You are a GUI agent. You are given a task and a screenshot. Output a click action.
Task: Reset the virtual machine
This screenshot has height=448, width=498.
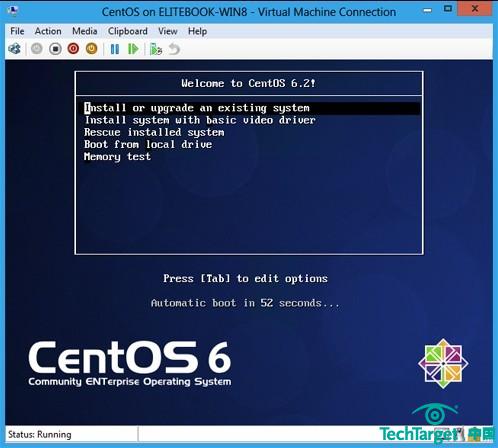coord(133,49)
